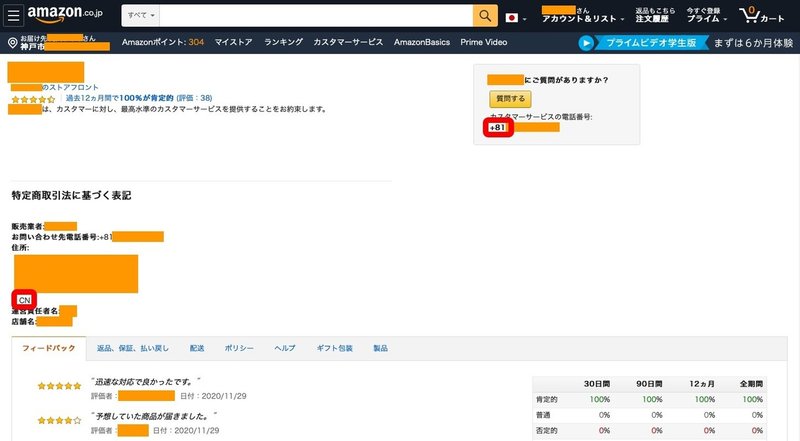Click the 肯定的 row label
The width and height of the screenshot is (800, 441).
tap(546, 400)
